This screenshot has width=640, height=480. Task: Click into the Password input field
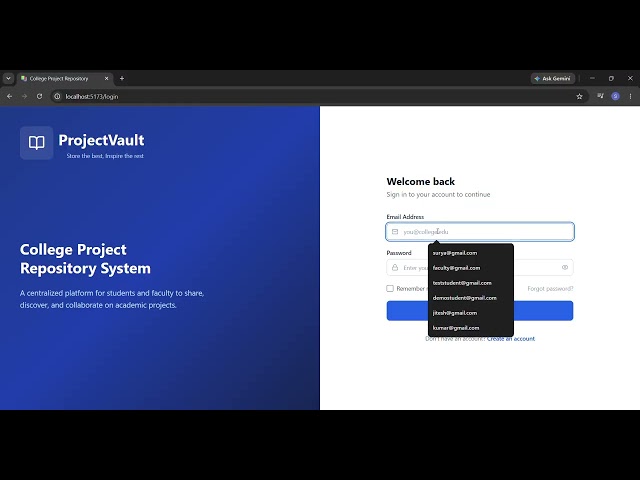pos(480,268)
